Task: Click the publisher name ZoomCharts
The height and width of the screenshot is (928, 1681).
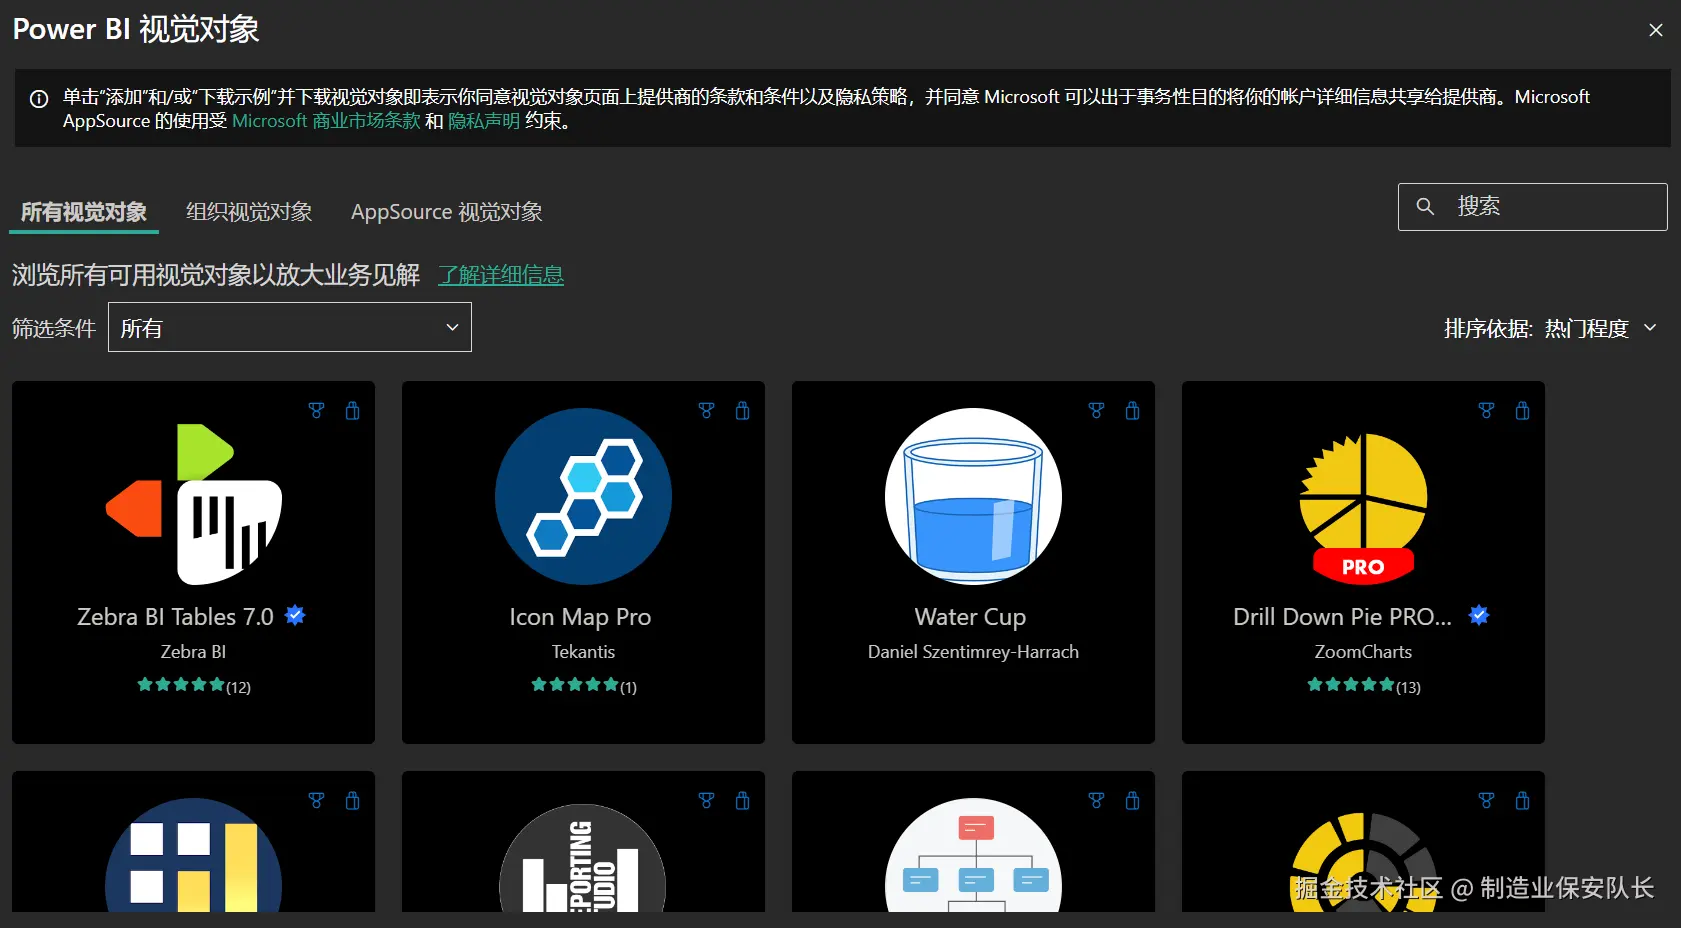Action: click(1363, 652)
